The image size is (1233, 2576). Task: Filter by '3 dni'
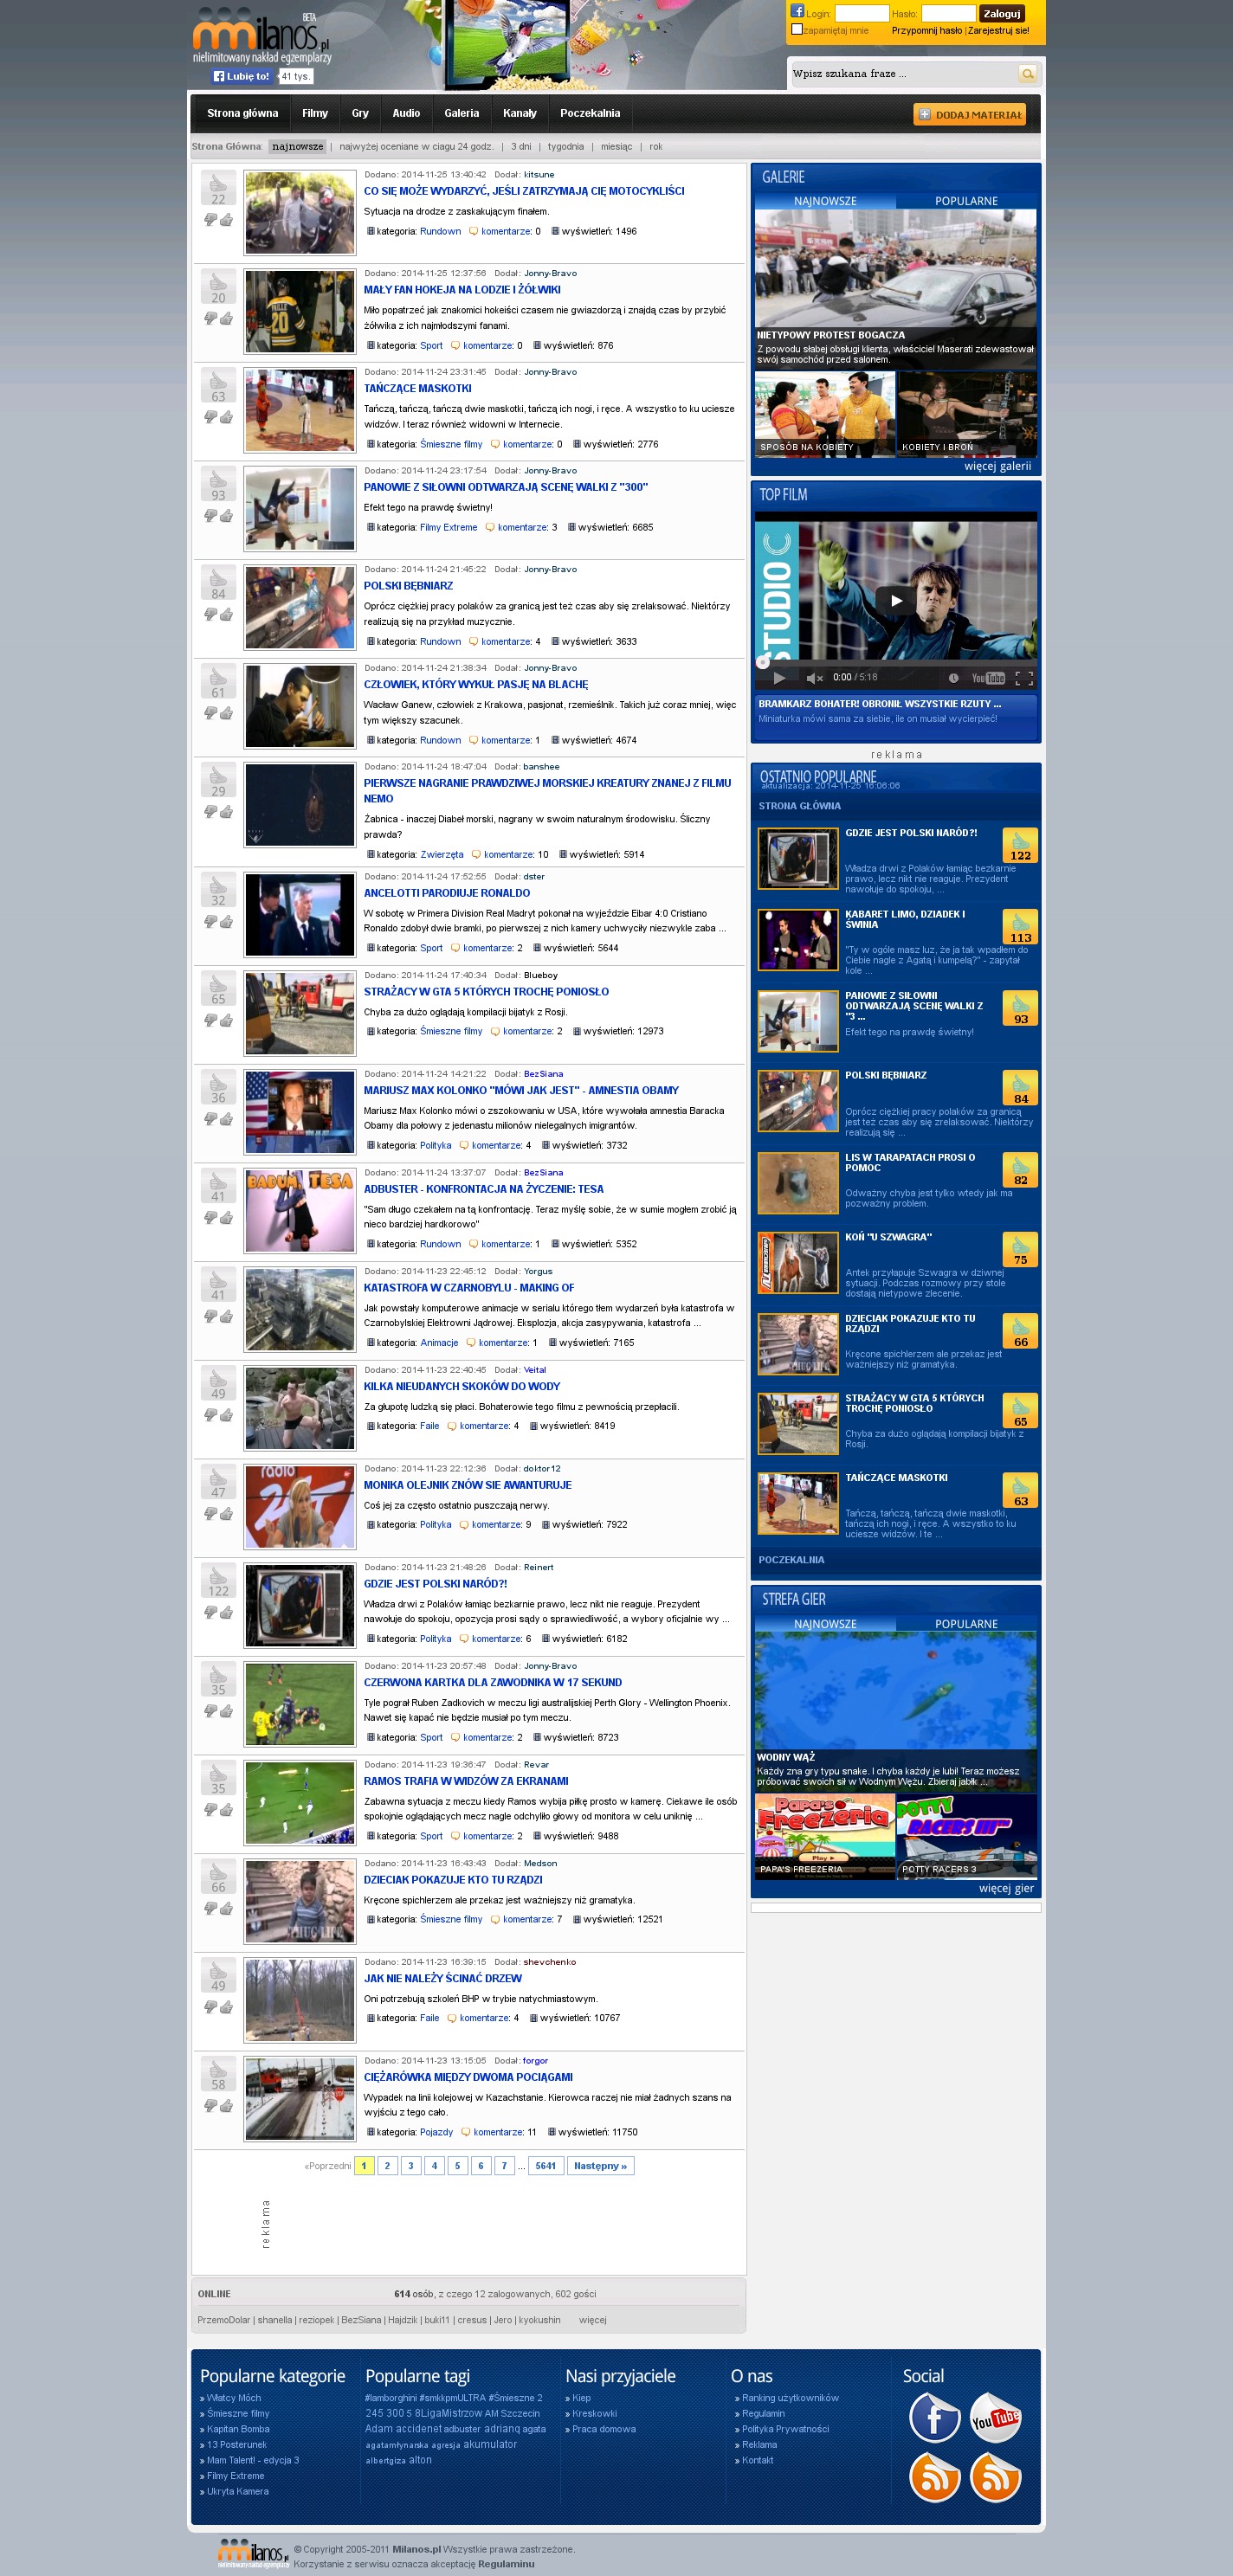tap(521, 147)
